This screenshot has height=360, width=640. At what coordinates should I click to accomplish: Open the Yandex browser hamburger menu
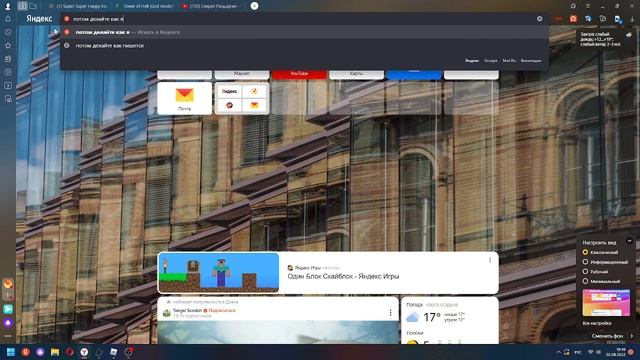point(588,6)
